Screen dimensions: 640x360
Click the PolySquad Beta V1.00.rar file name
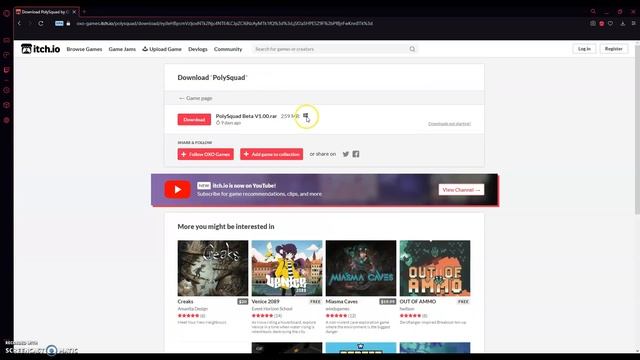[x=246, y=116]
